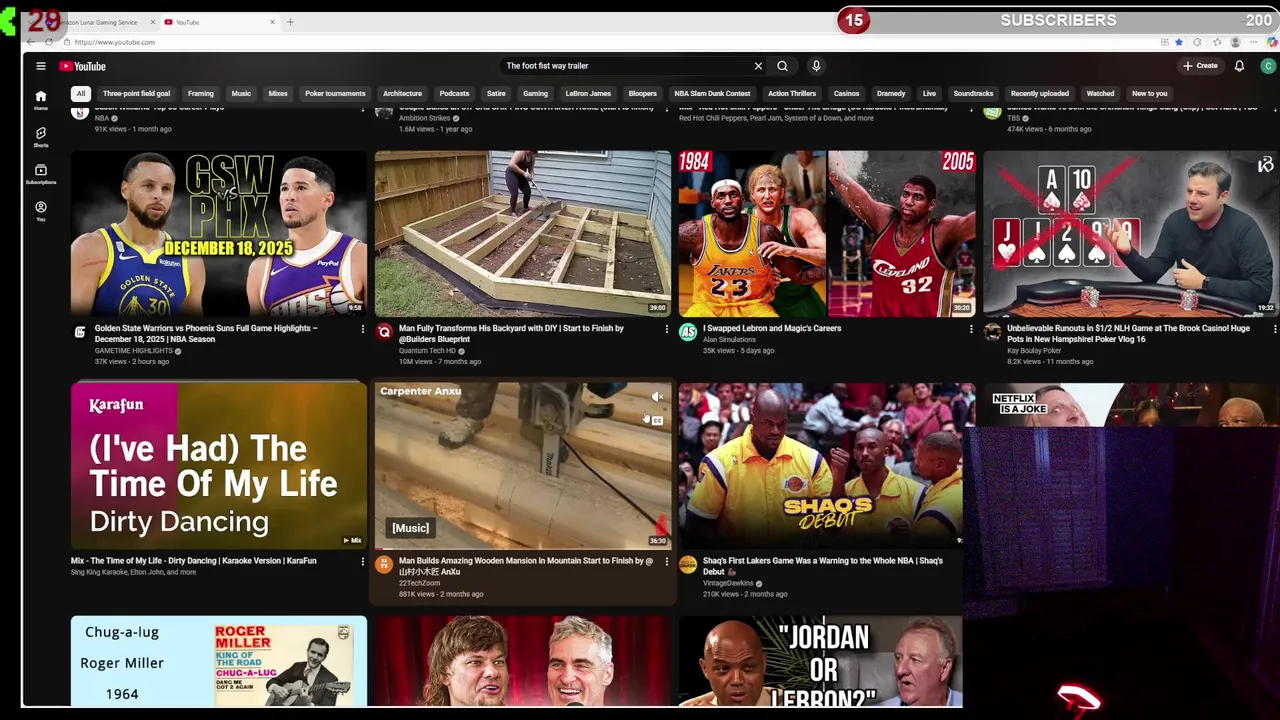
Task: Select the Satire chip
Action: click(x=496, y=94)
